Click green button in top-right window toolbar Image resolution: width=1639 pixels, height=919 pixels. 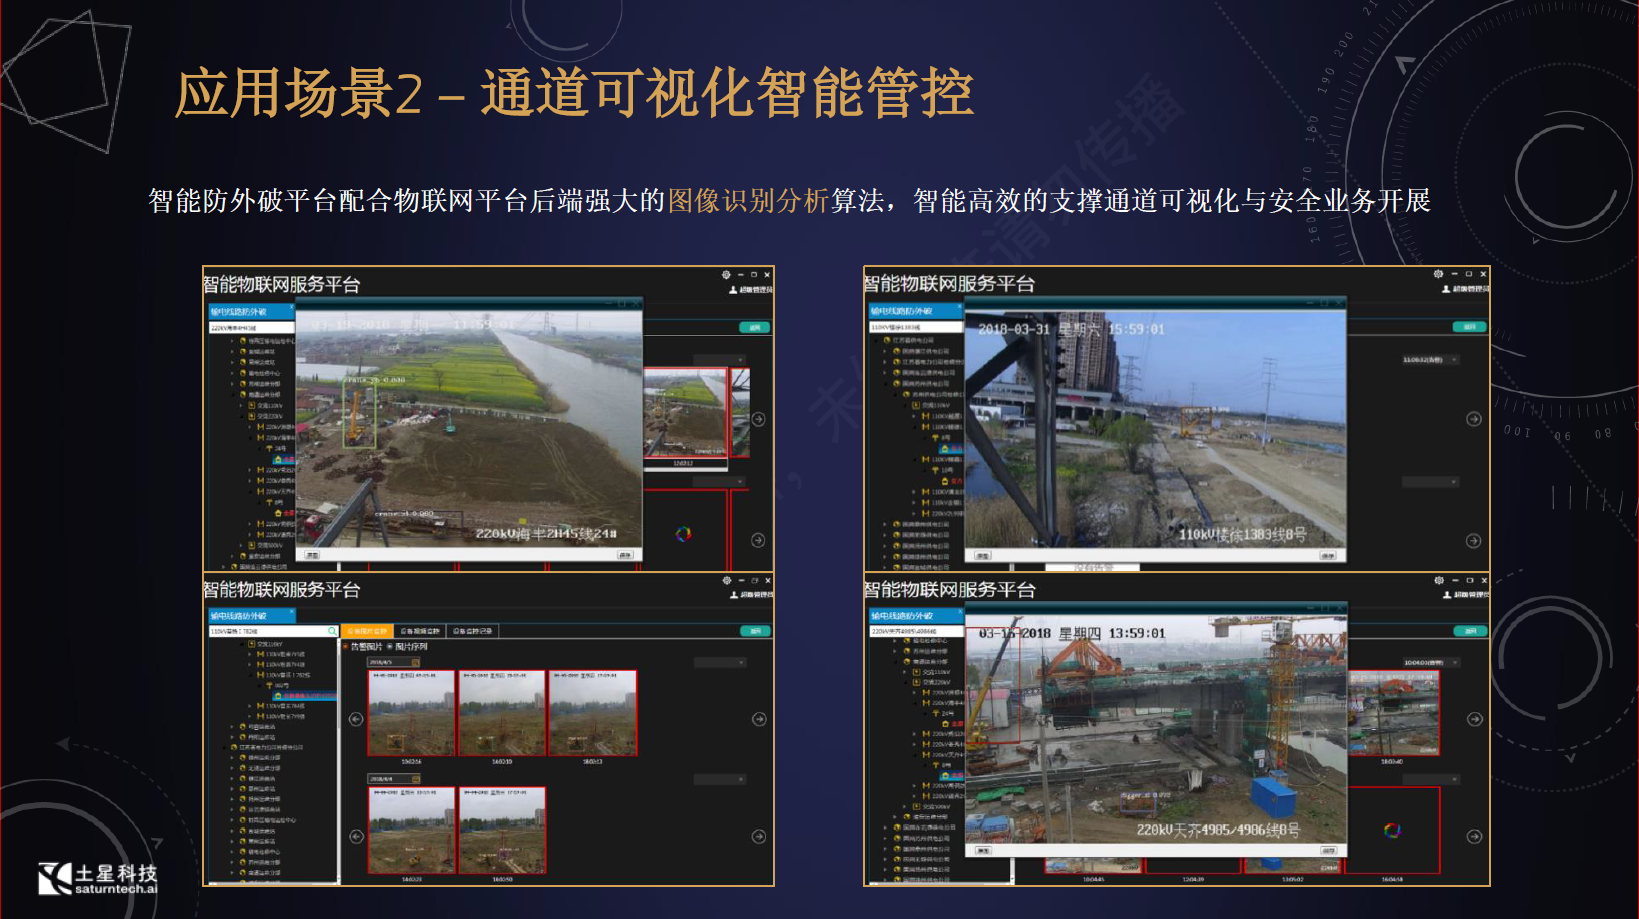click(x=1470, y=327)
